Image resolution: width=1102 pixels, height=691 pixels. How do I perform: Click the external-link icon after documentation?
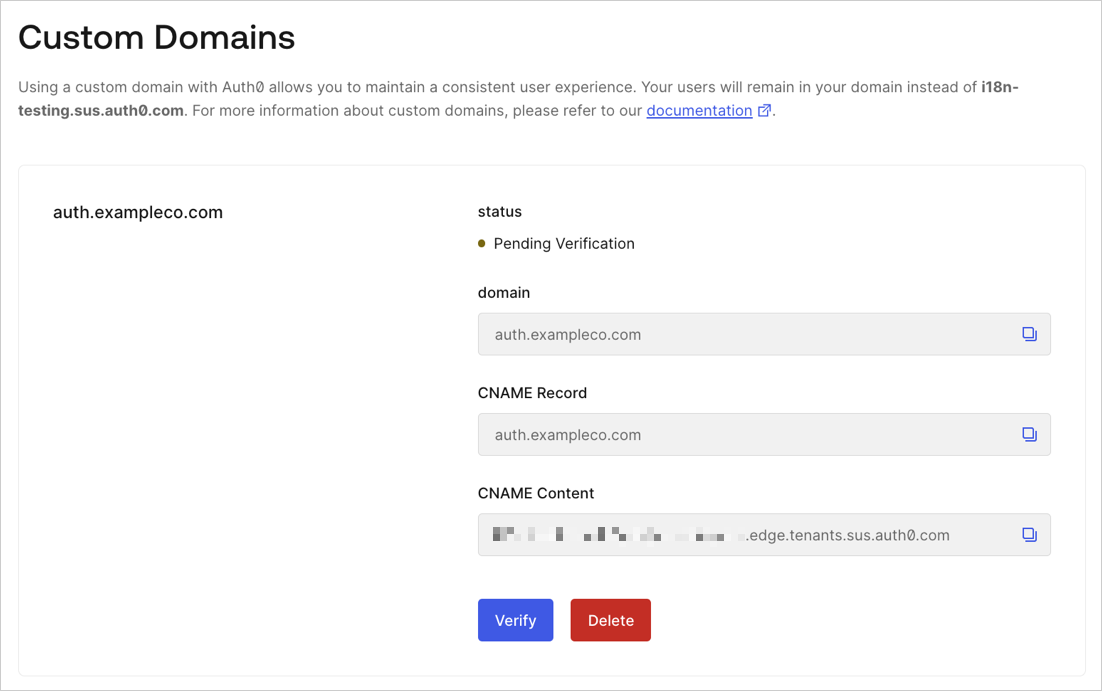click(x=765, y=110)
